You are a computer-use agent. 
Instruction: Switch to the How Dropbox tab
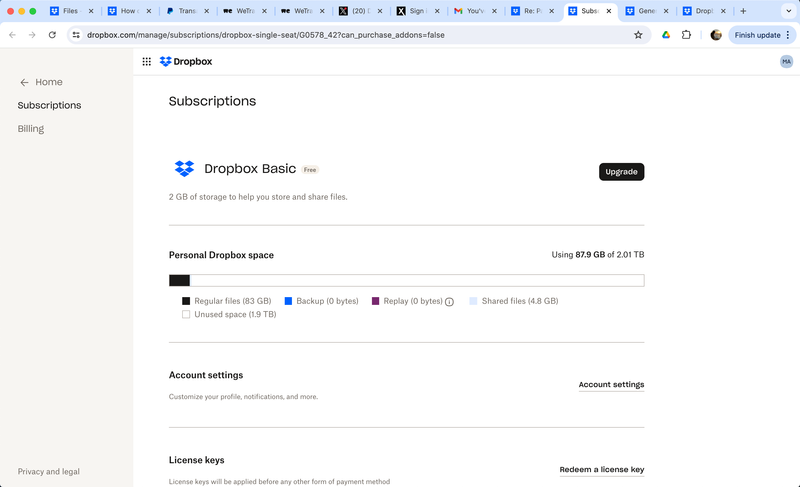pos(128,11)
